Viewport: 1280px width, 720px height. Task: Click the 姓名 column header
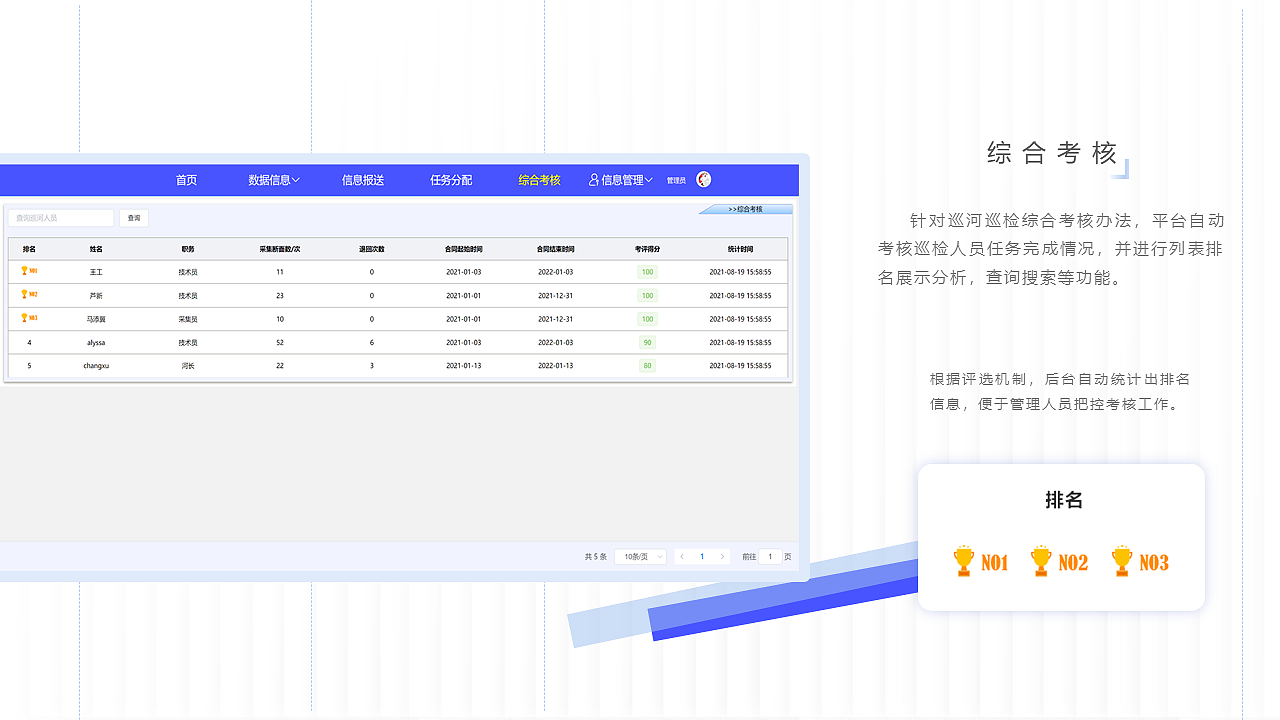click(x=96, y=249)
